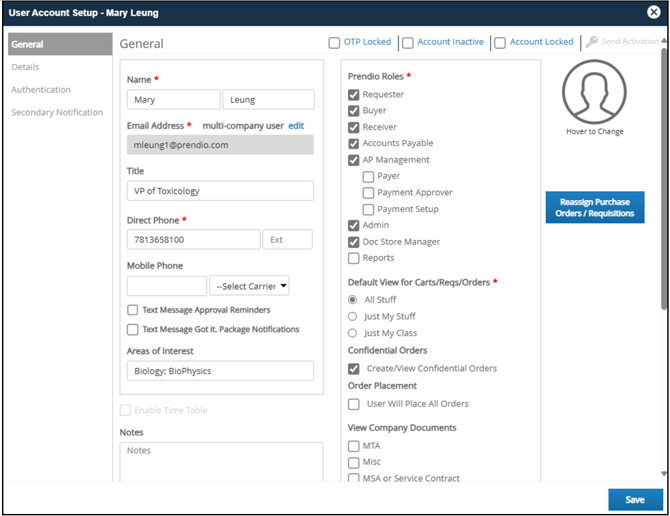Go to Secondary Notification tab
The height and width of the screenshot is (516, 670).
tap(57, 112)
